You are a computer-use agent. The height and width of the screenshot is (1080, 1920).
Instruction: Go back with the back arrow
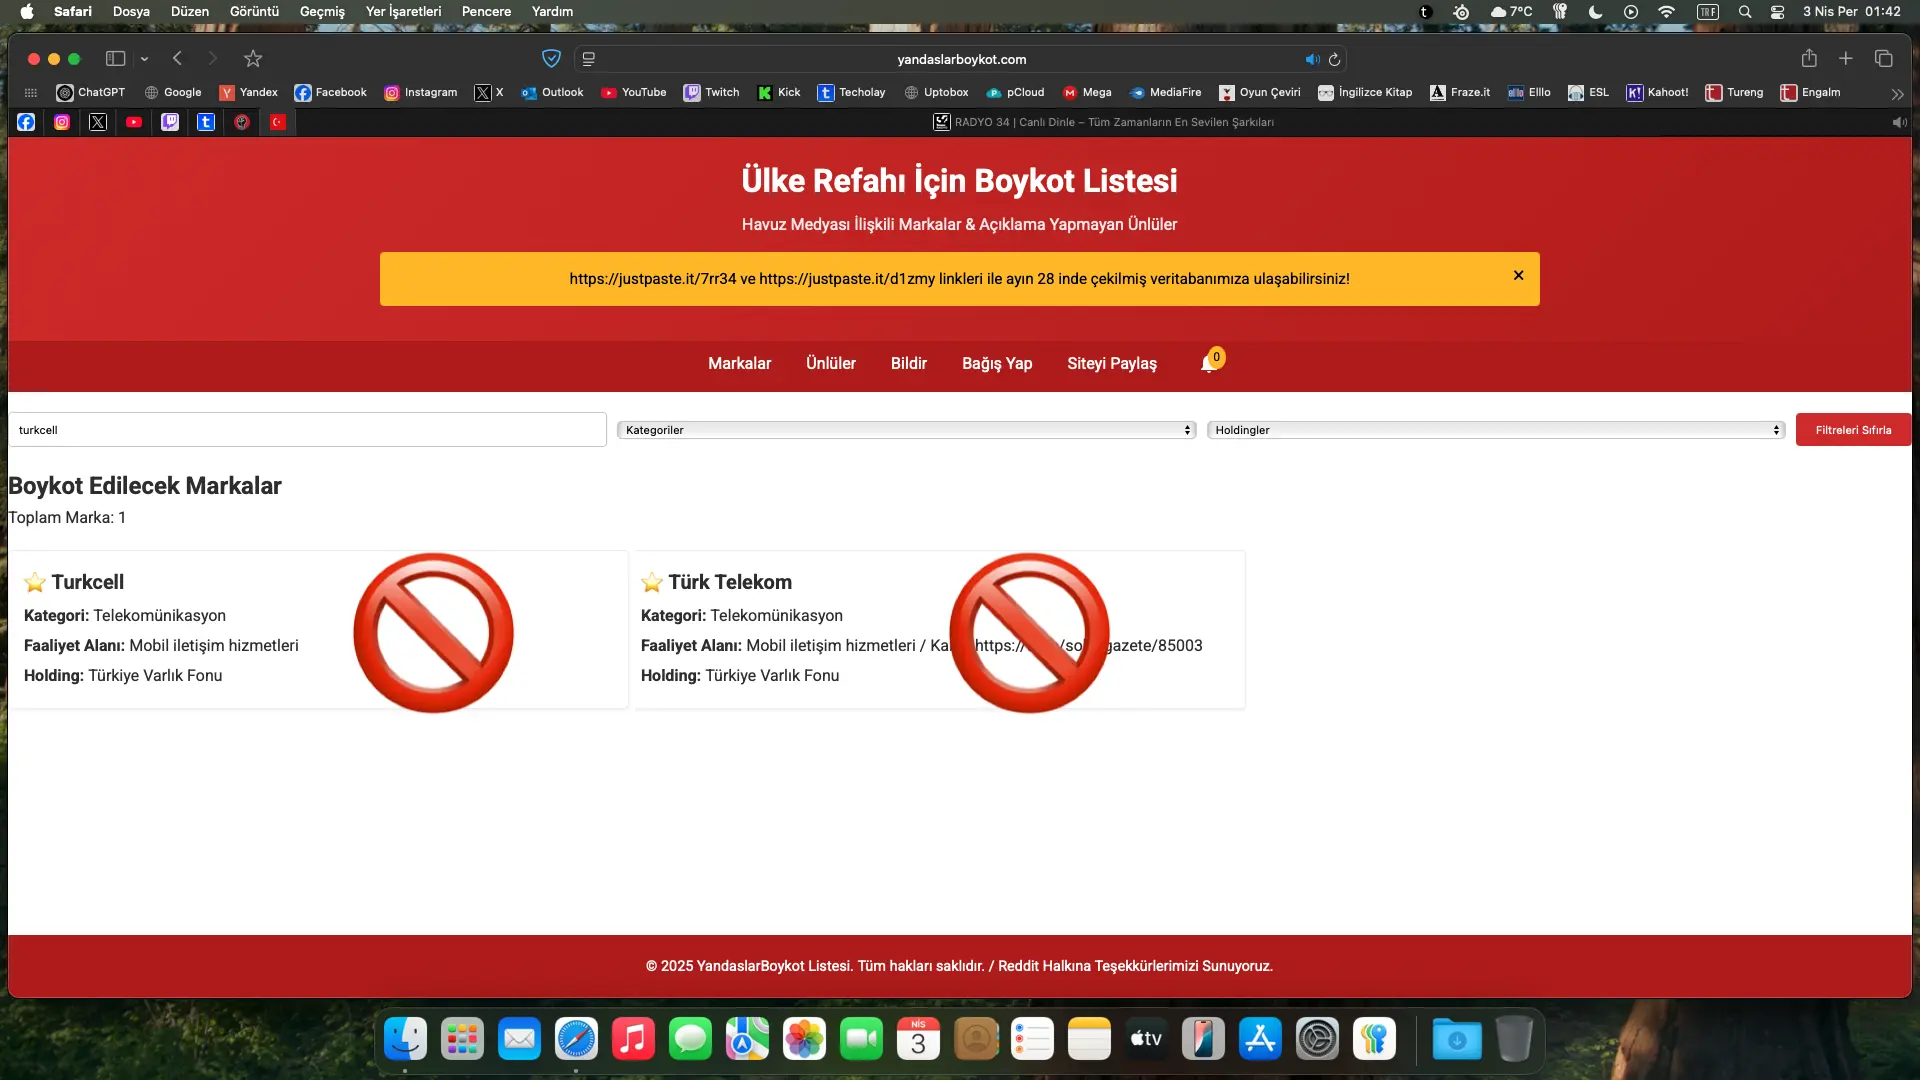click(177, 59)
